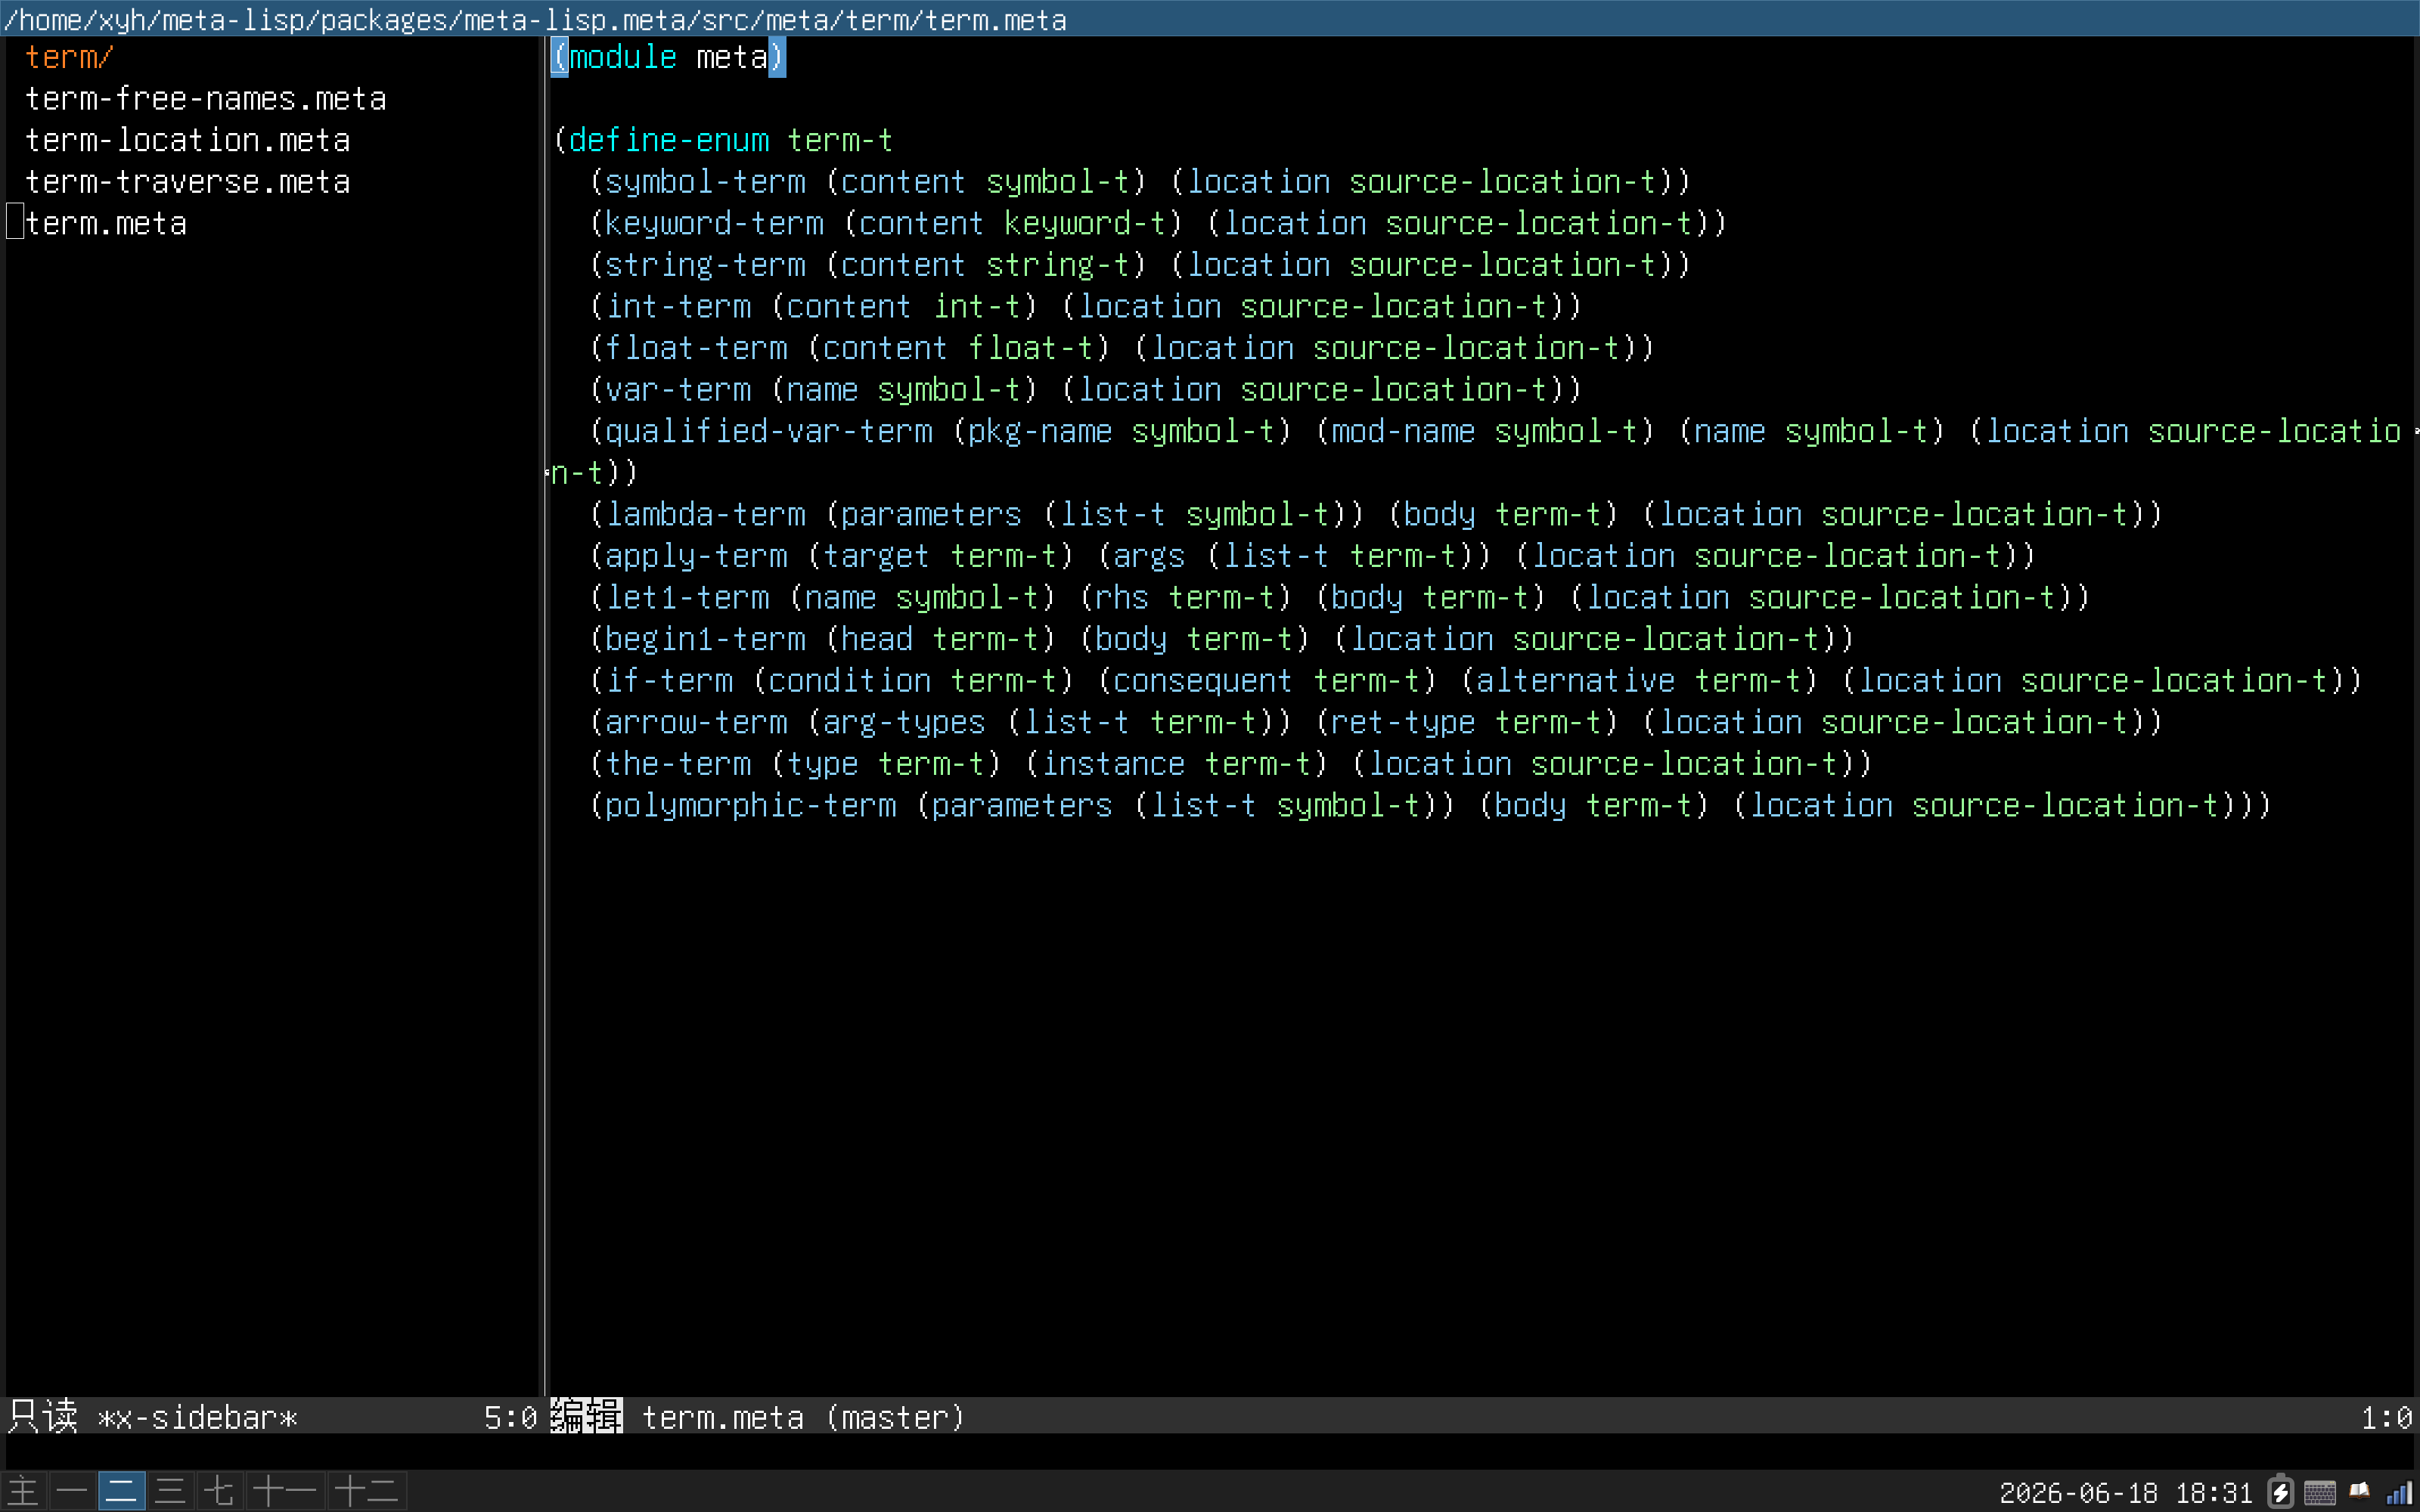Click arrow-term variant name

tap(696, 722)
